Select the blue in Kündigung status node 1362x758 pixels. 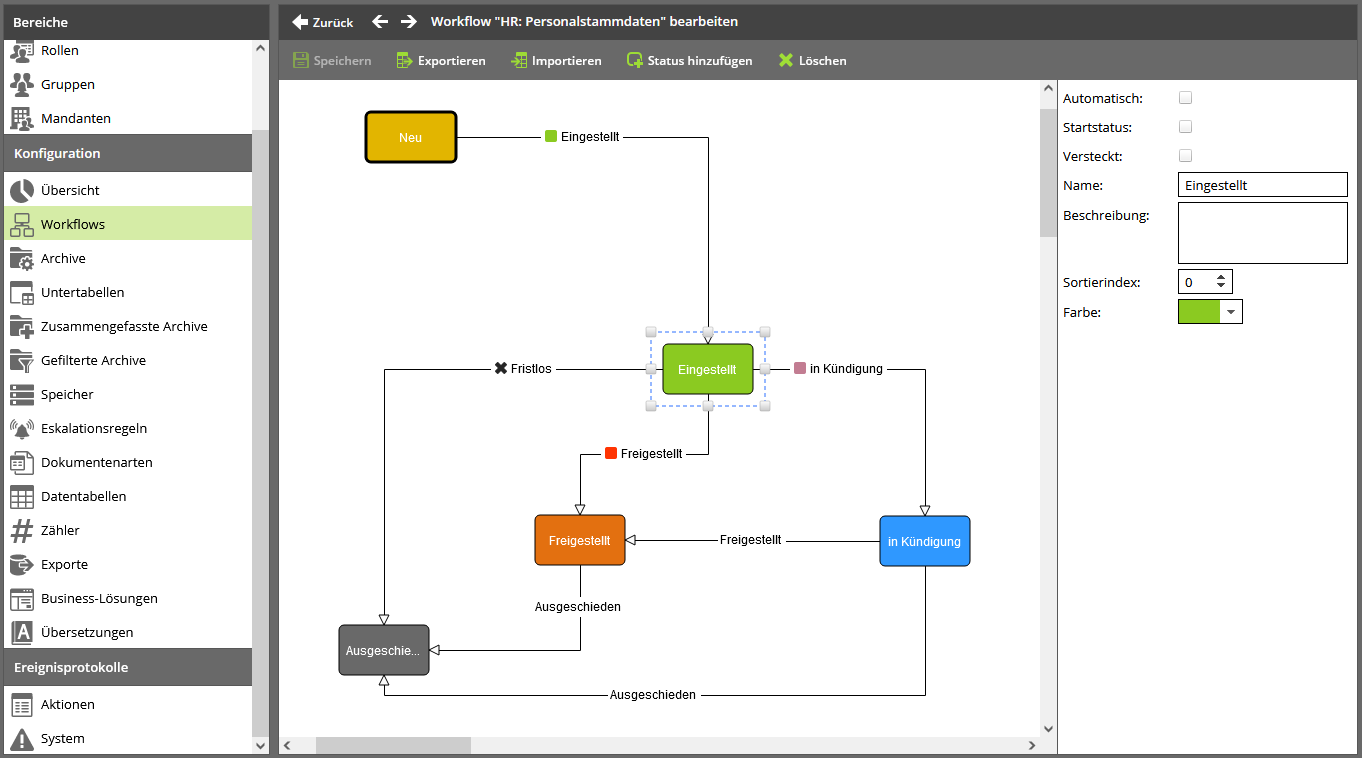coord(925,541)
